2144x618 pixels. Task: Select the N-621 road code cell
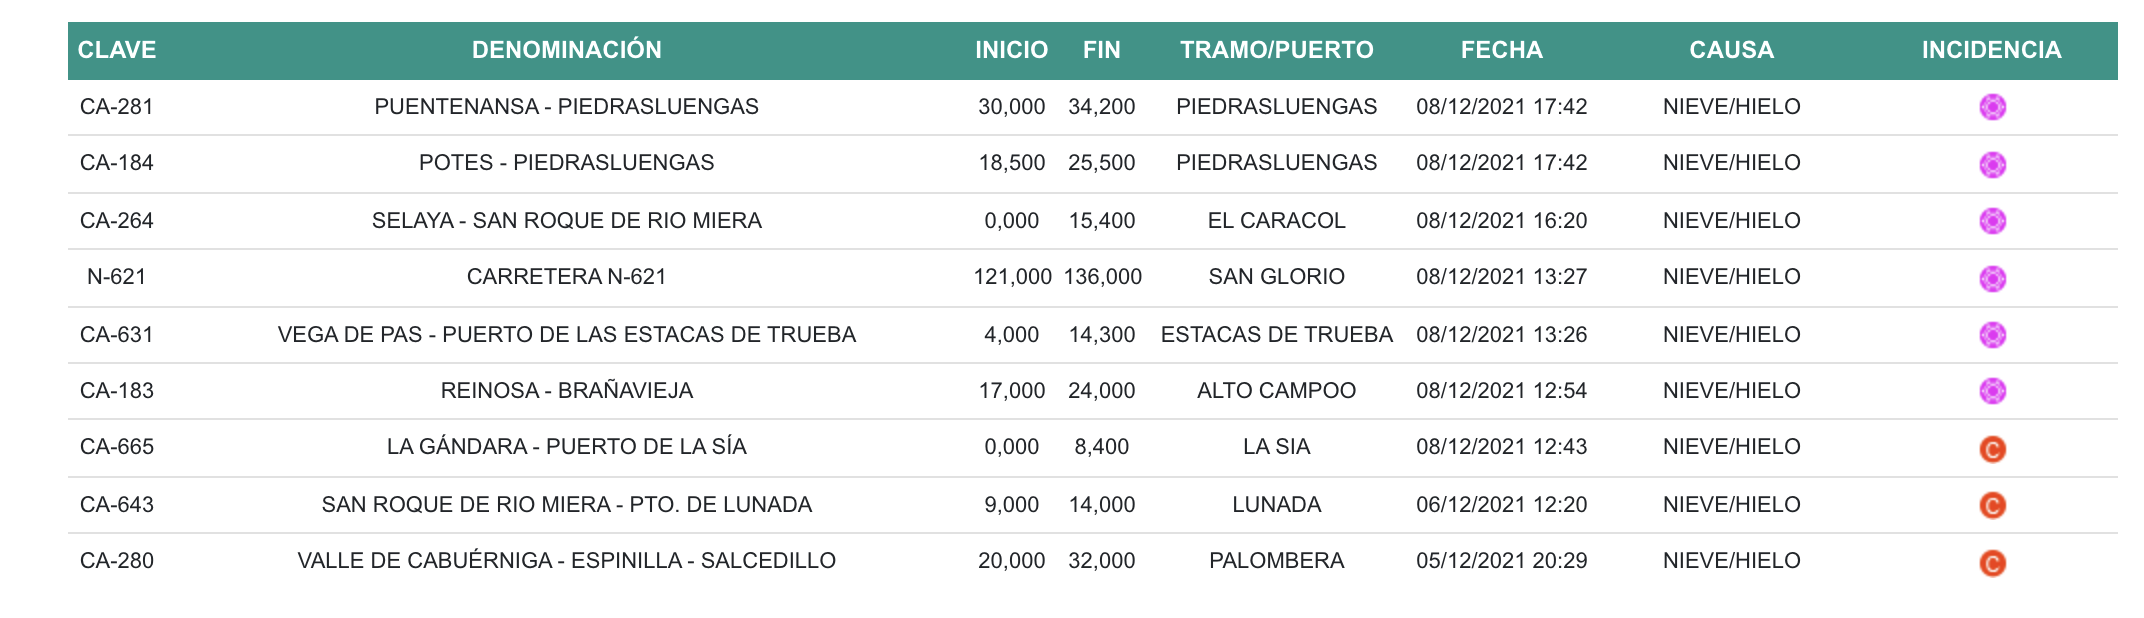(x=117, y=277)
